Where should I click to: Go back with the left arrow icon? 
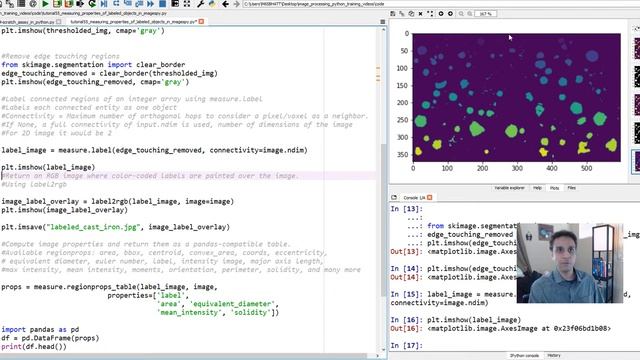[x=225, y=4]
